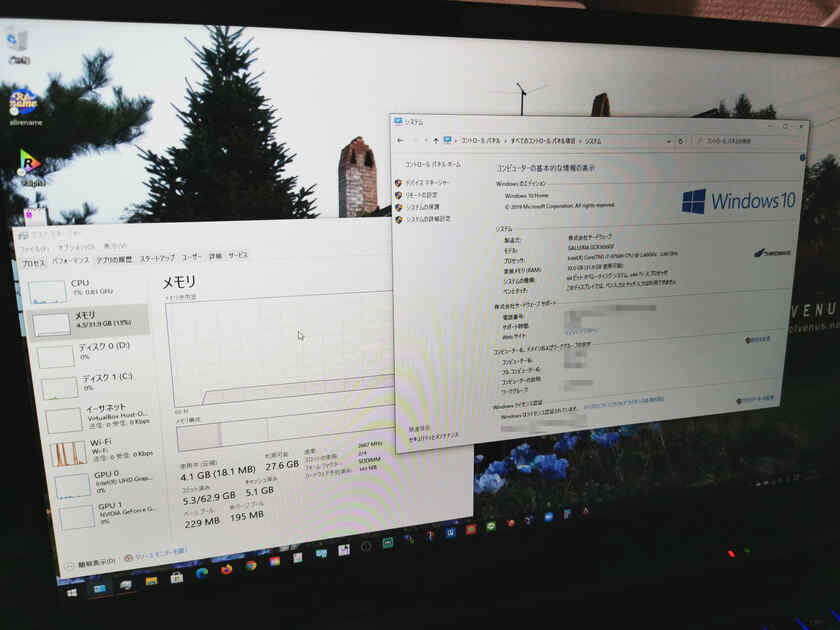Open the allrename desktop shortcut
840x630 pixels.
(23, 103)
